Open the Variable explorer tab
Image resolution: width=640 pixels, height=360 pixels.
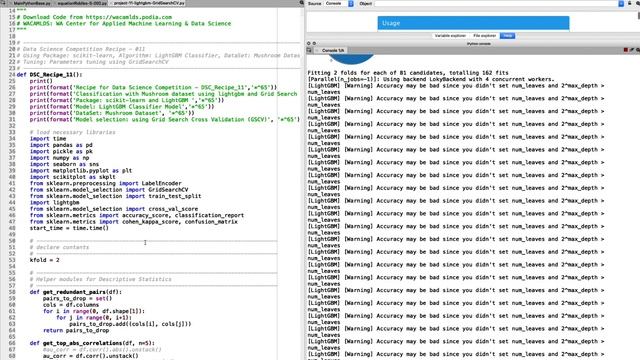(x=450, y=36)
